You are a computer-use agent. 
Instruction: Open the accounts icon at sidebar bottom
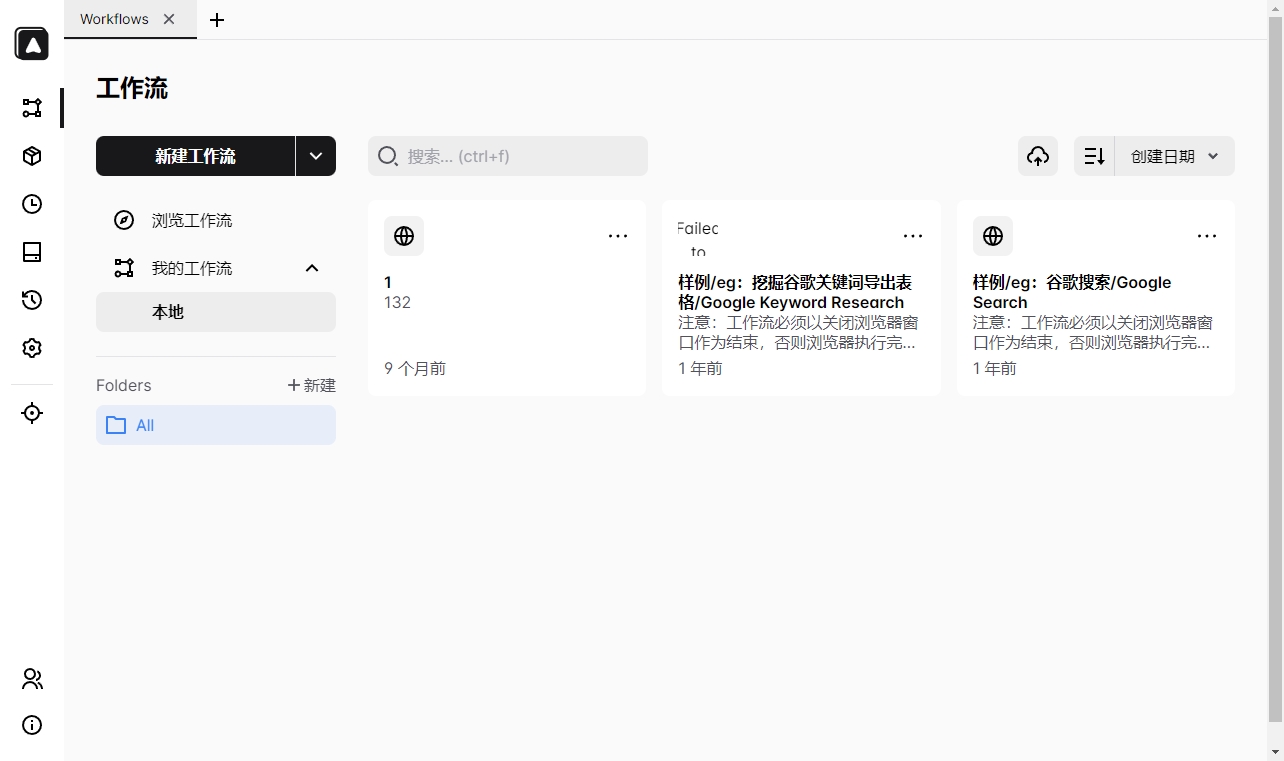(31, 679)
